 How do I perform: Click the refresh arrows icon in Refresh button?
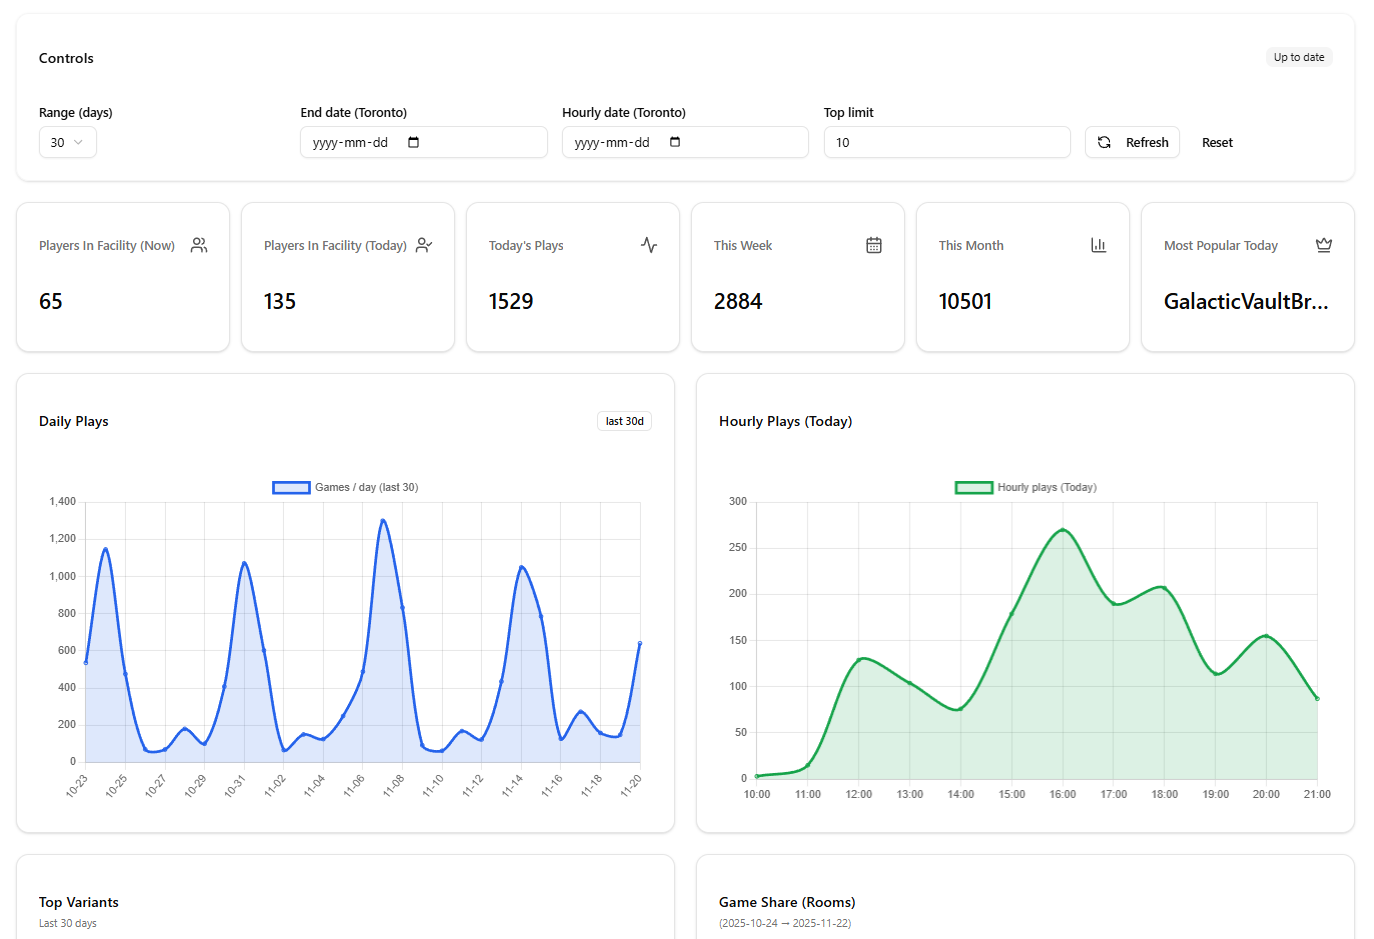pos(1104,142)
